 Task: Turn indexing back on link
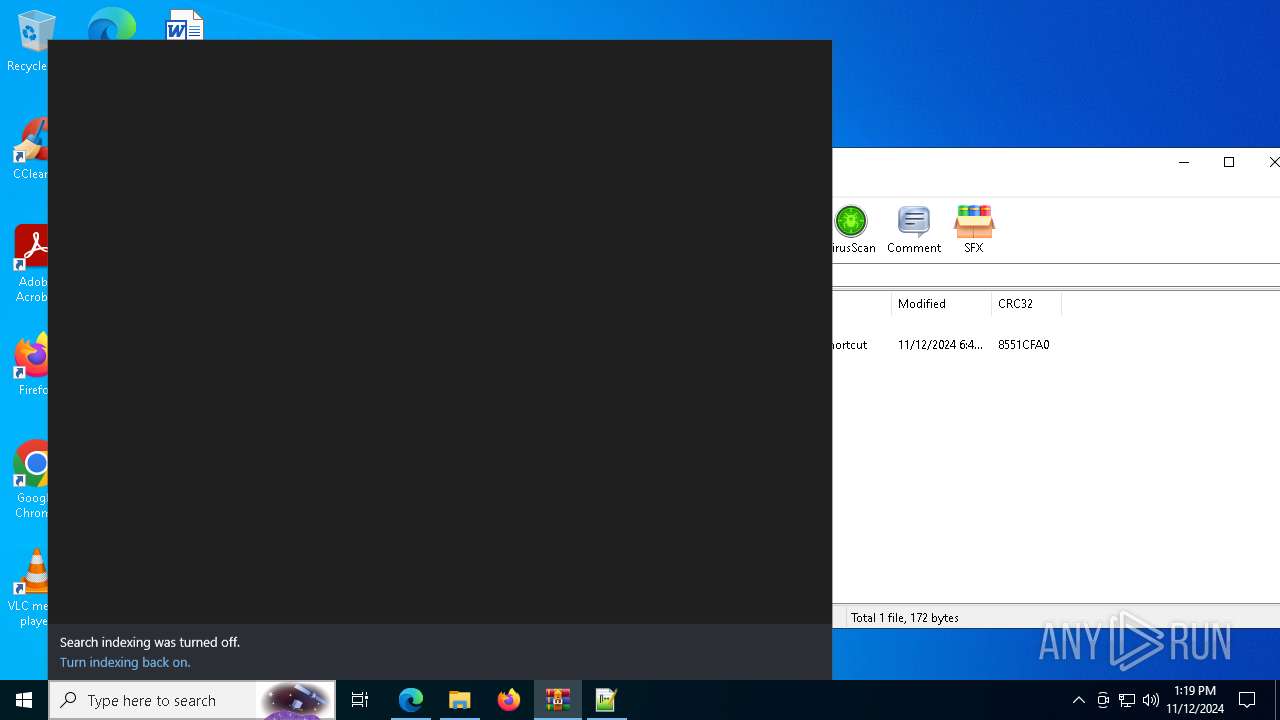pos(125,662)
